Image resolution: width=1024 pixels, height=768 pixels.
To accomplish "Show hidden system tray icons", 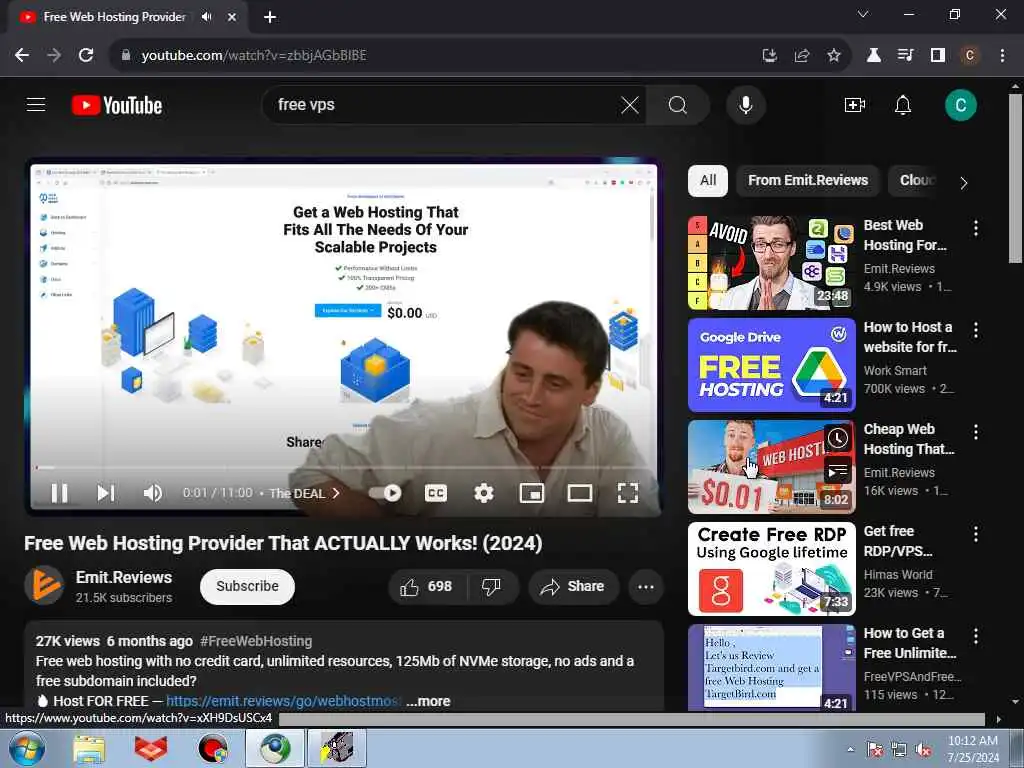I will tap(850, 749).
